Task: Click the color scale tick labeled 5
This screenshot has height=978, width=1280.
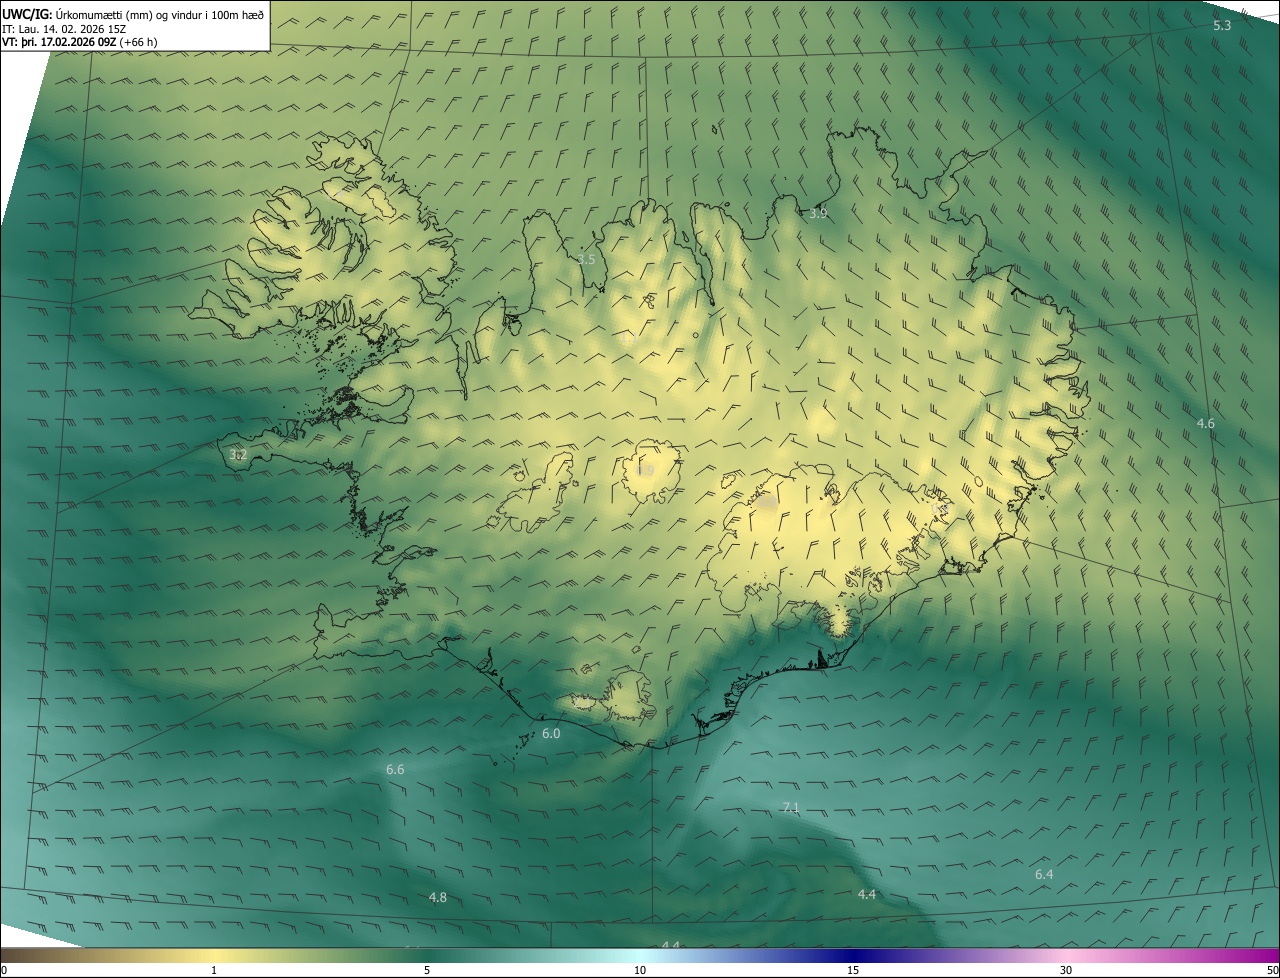Action: click(427, 970)
